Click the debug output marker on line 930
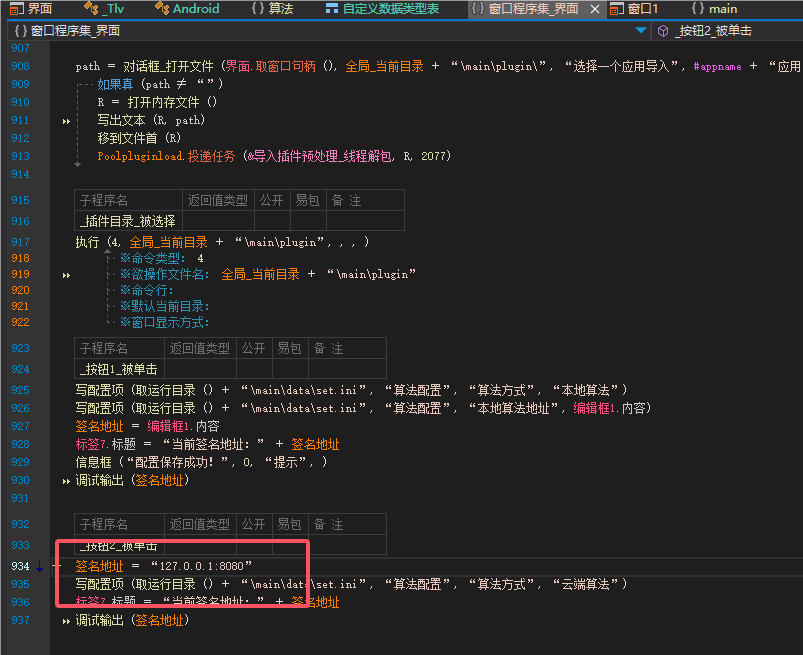 click(67, 480)
